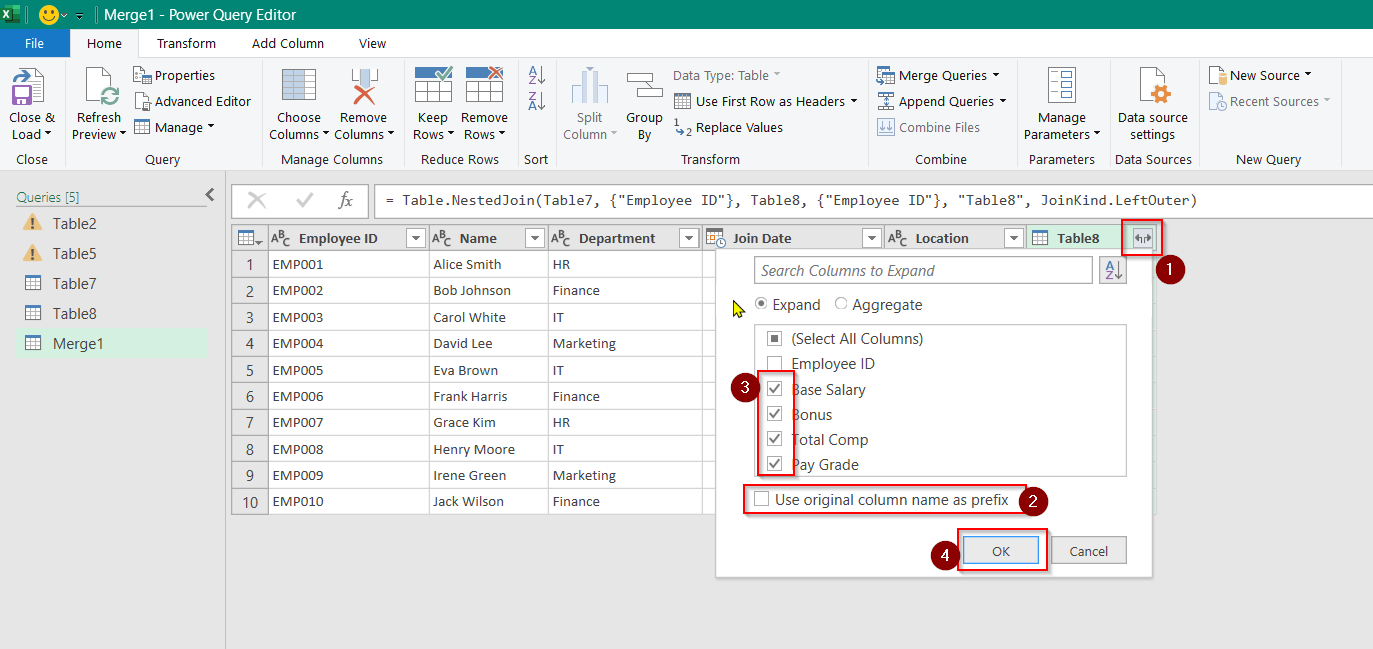The image size is (1373, 649).
Task: Click the Split Column icon
Action: (590, 87)
